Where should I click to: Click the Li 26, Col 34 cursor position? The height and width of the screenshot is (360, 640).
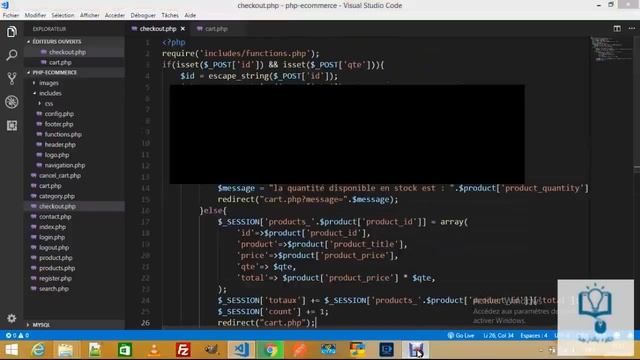pyautogui.click(x=498, y=336)
